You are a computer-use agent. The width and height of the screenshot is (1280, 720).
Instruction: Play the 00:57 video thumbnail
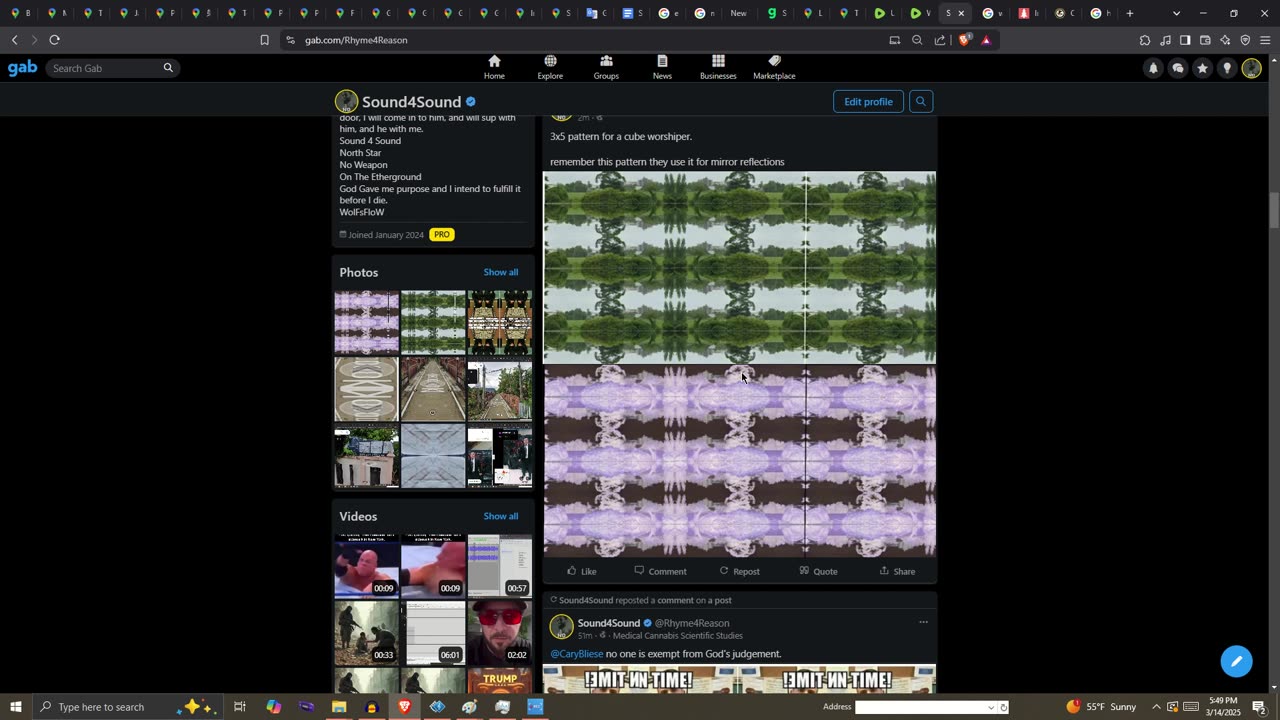pyautogui.click(x=500, y=566)
